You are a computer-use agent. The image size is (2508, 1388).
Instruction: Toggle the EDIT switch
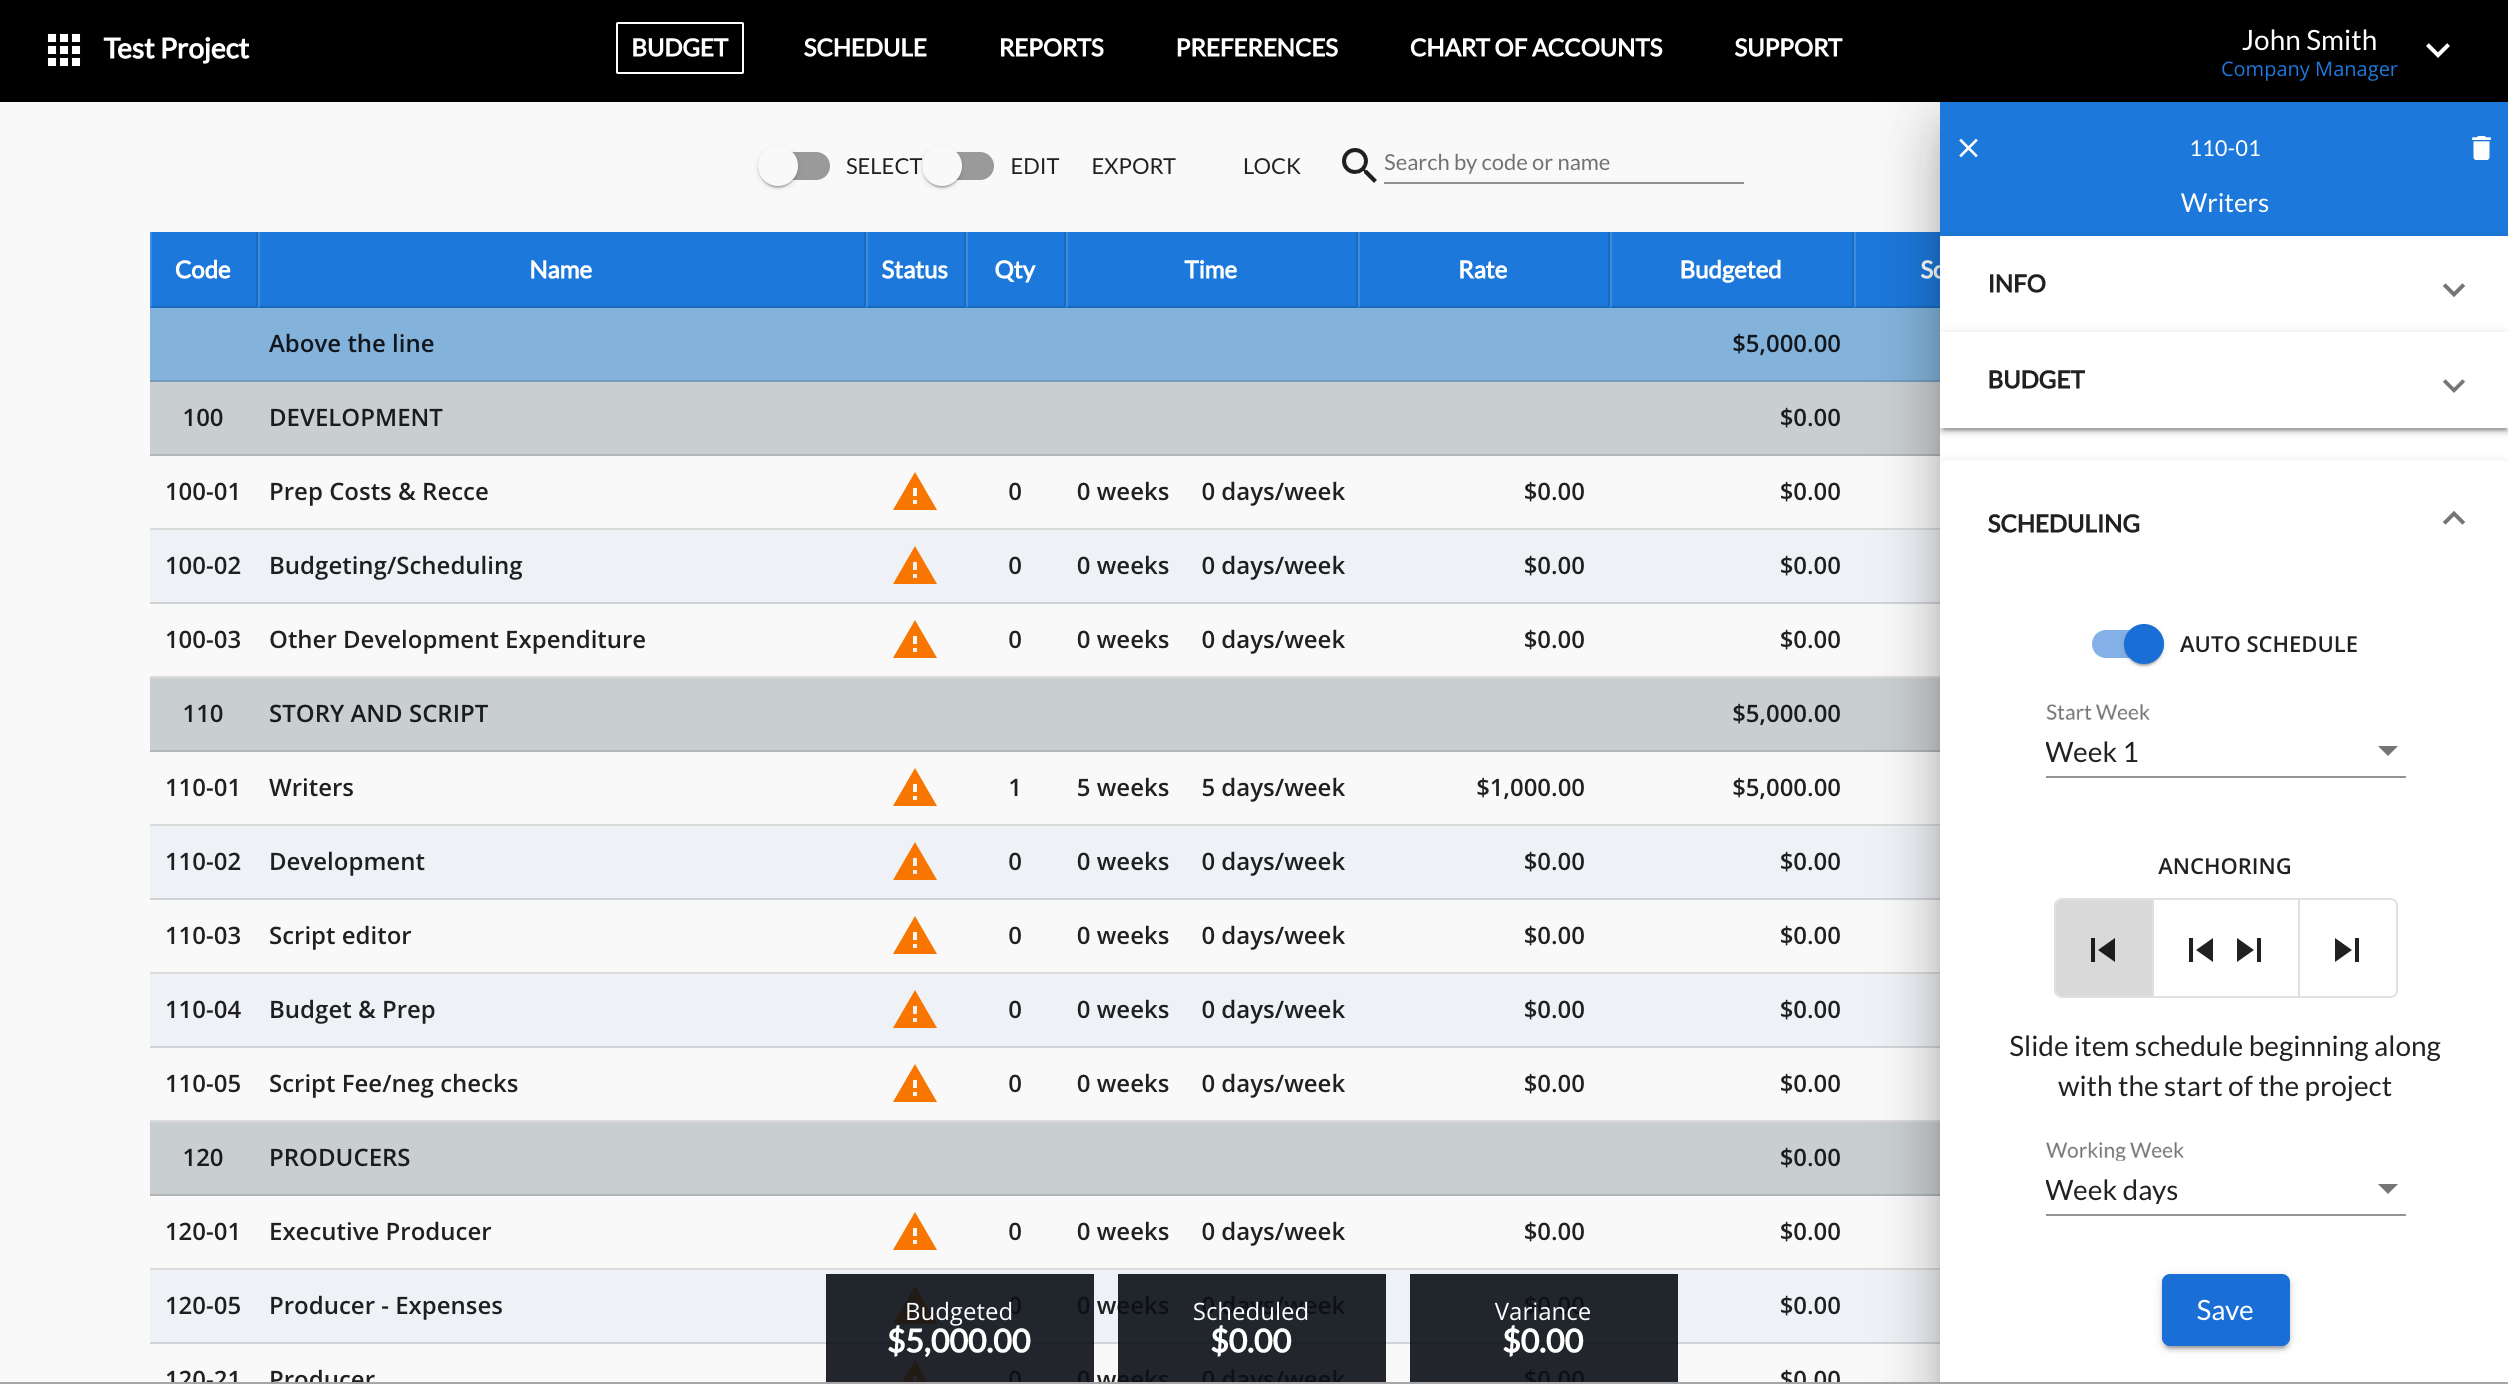[x=958, y=166]
